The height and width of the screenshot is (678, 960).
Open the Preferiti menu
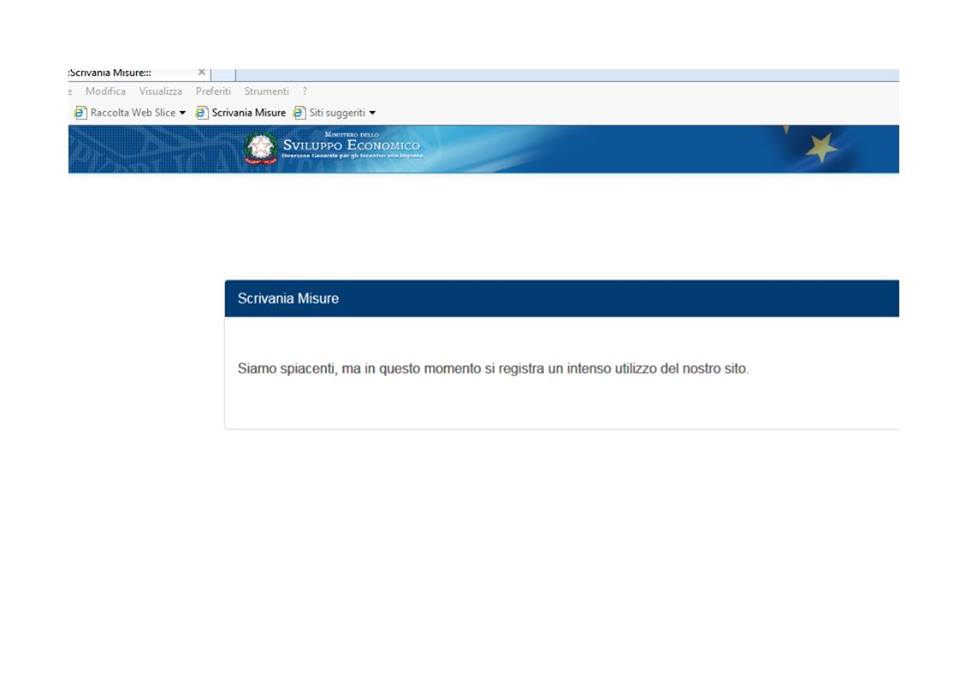(x=213, y=91)
